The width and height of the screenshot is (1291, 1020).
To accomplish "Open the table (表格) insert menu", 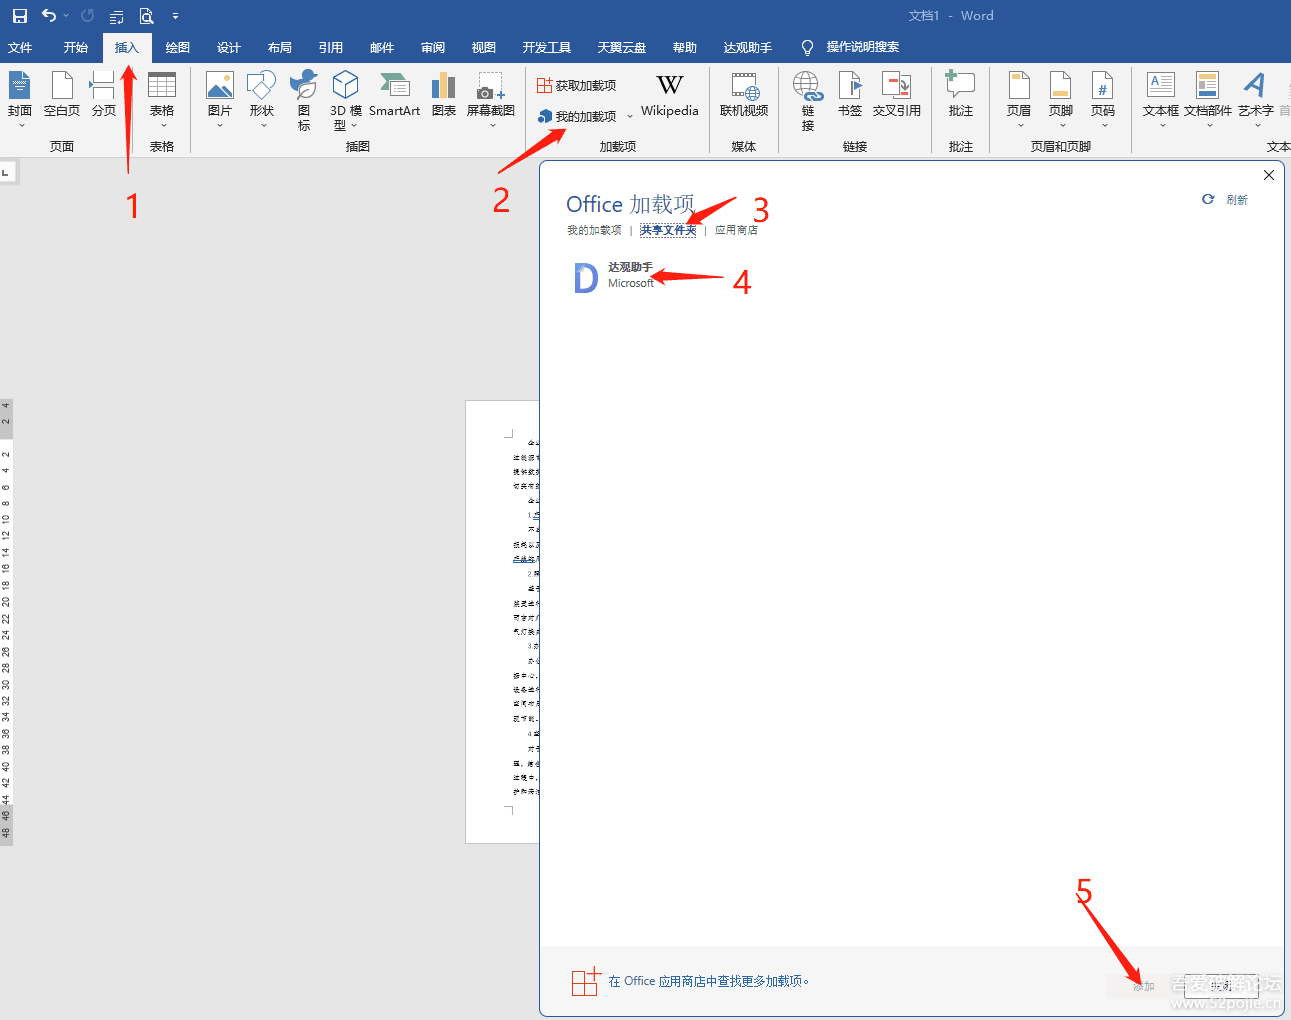I will tap(162, 100).
